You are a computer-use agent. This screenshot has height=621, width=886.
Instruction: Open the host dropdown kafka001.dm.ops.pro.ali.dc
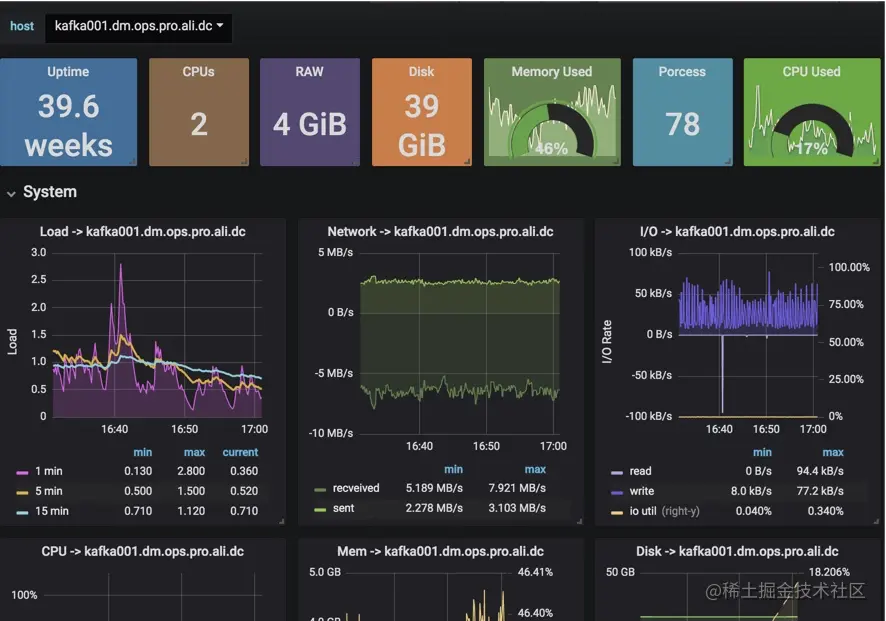[x=138, y=27]
